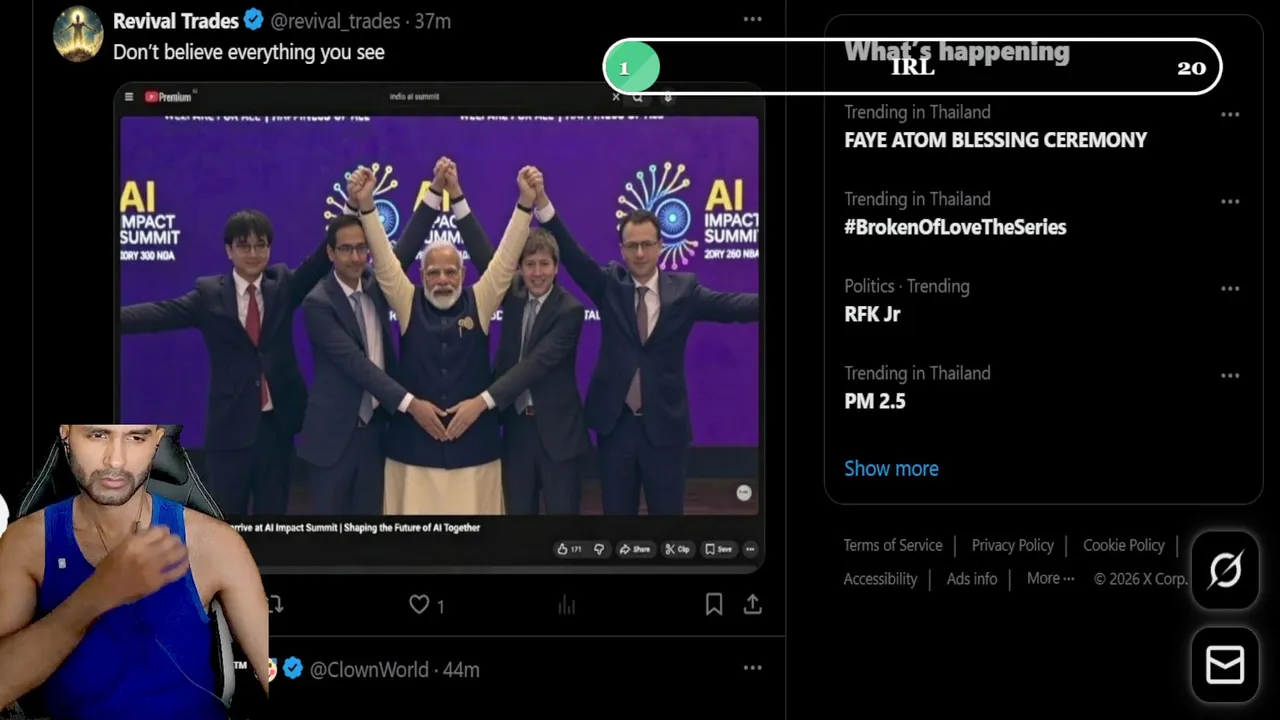Open the AI Impact Summit screenshot image
Screen dimensions: 1280x720
click(x=440, y=320)
